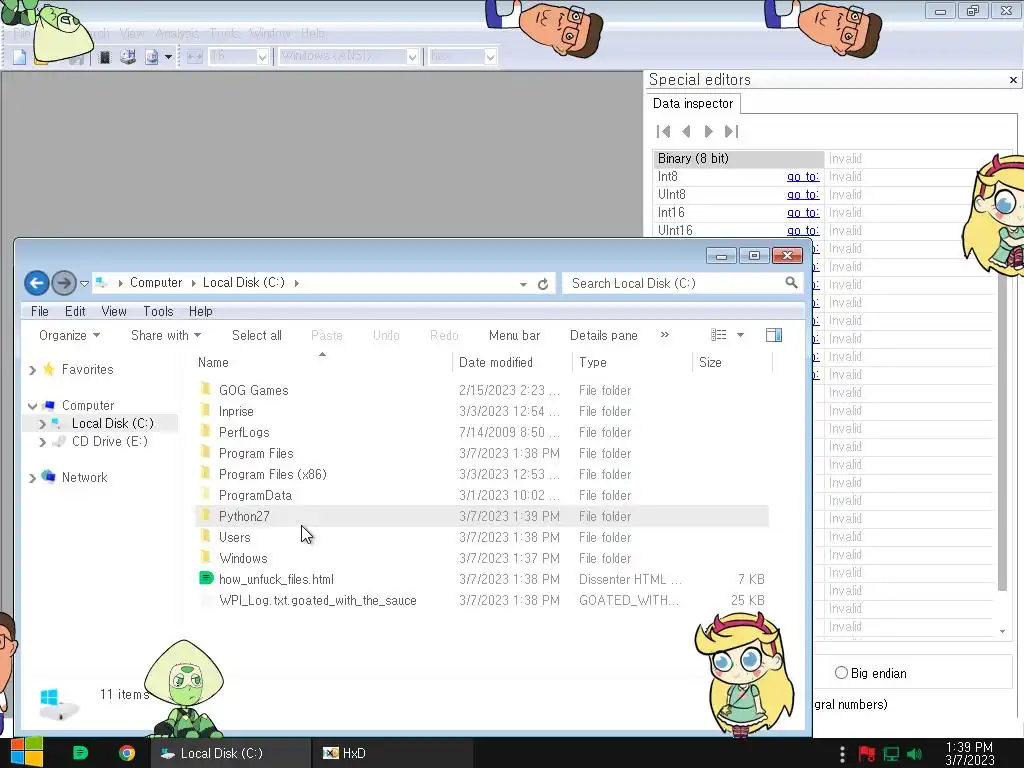The width and height of the screenshot is (1024, 768).
Task: Click the Refresh icon in the address bar
Action: pyautogui.click(x=543, y=284)
